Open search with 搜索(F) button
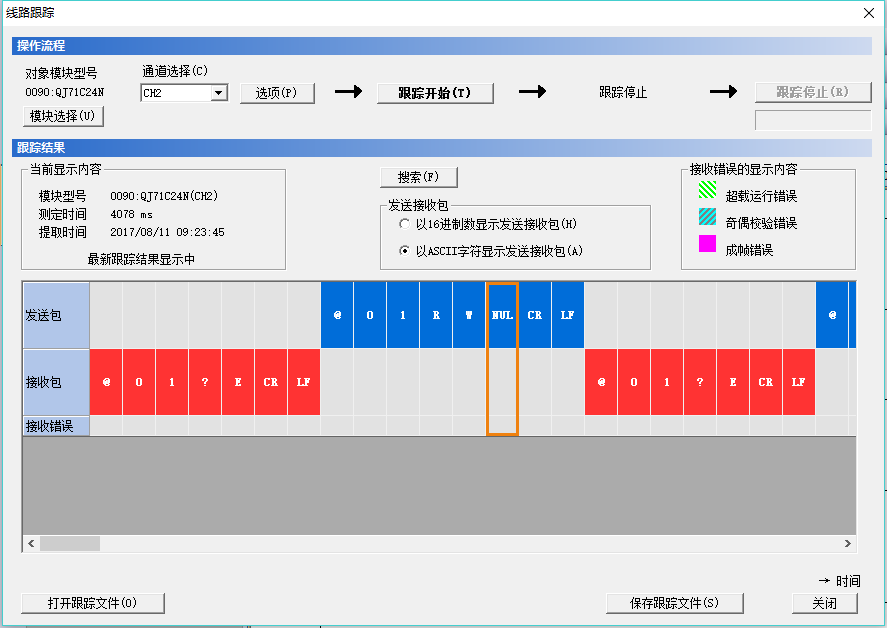The height and width of the screenshot is (628, 887). click(418, 177)
